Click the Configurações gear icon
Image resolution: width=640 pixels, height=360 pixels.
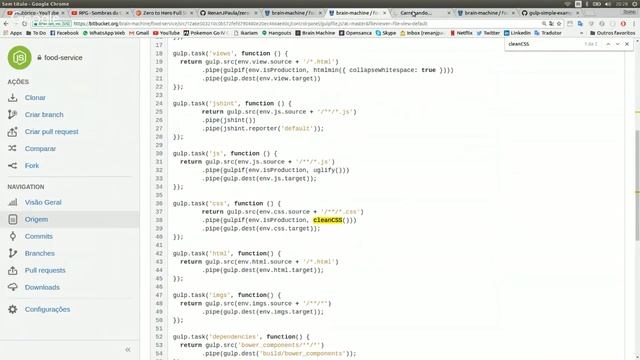tap(13, 309)
